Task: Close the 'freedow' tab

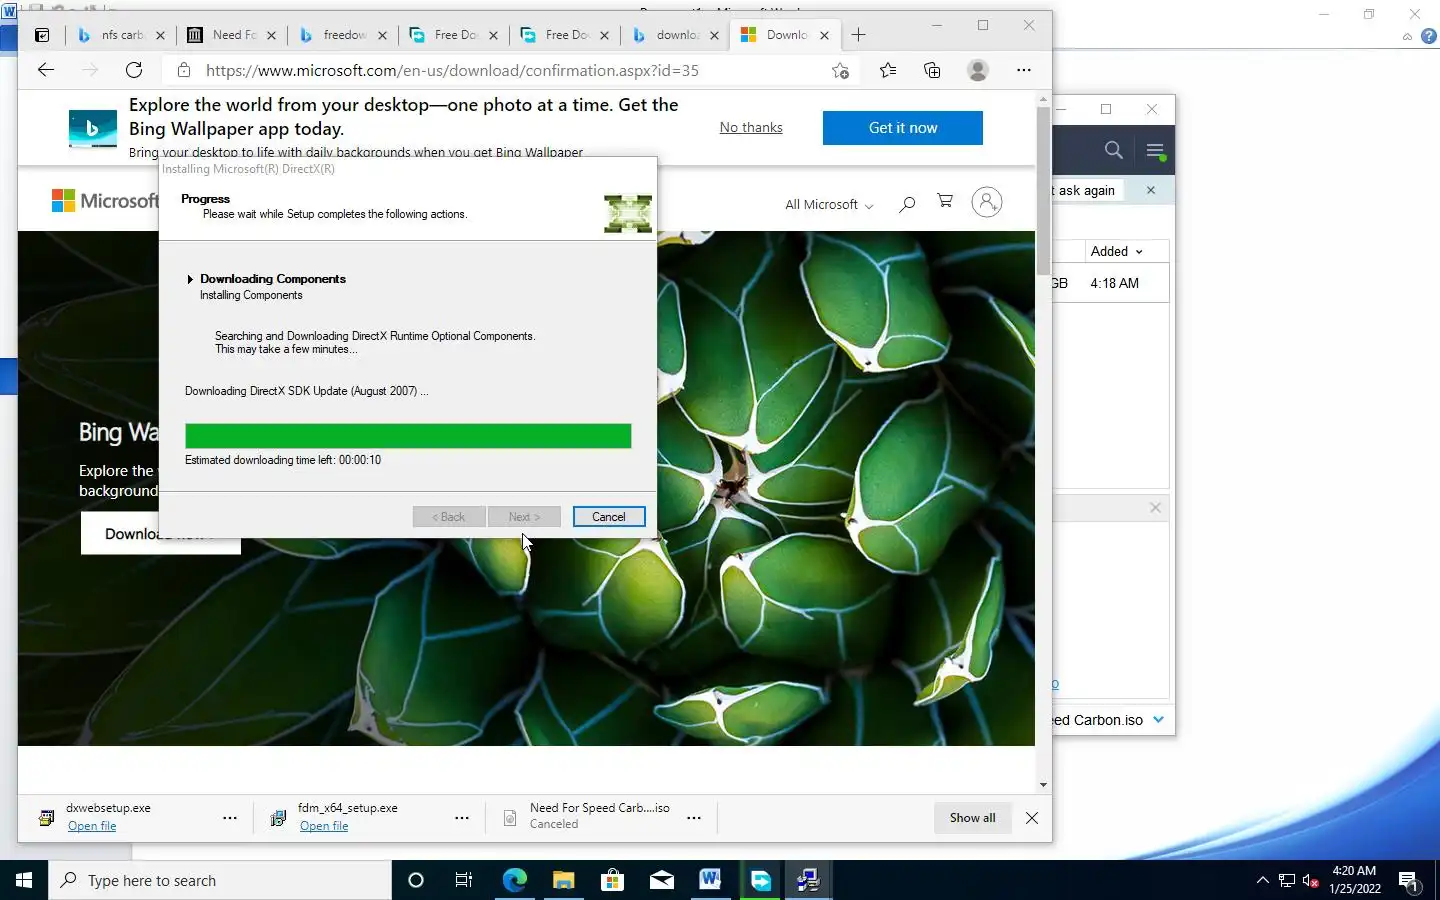Action: 382,35
